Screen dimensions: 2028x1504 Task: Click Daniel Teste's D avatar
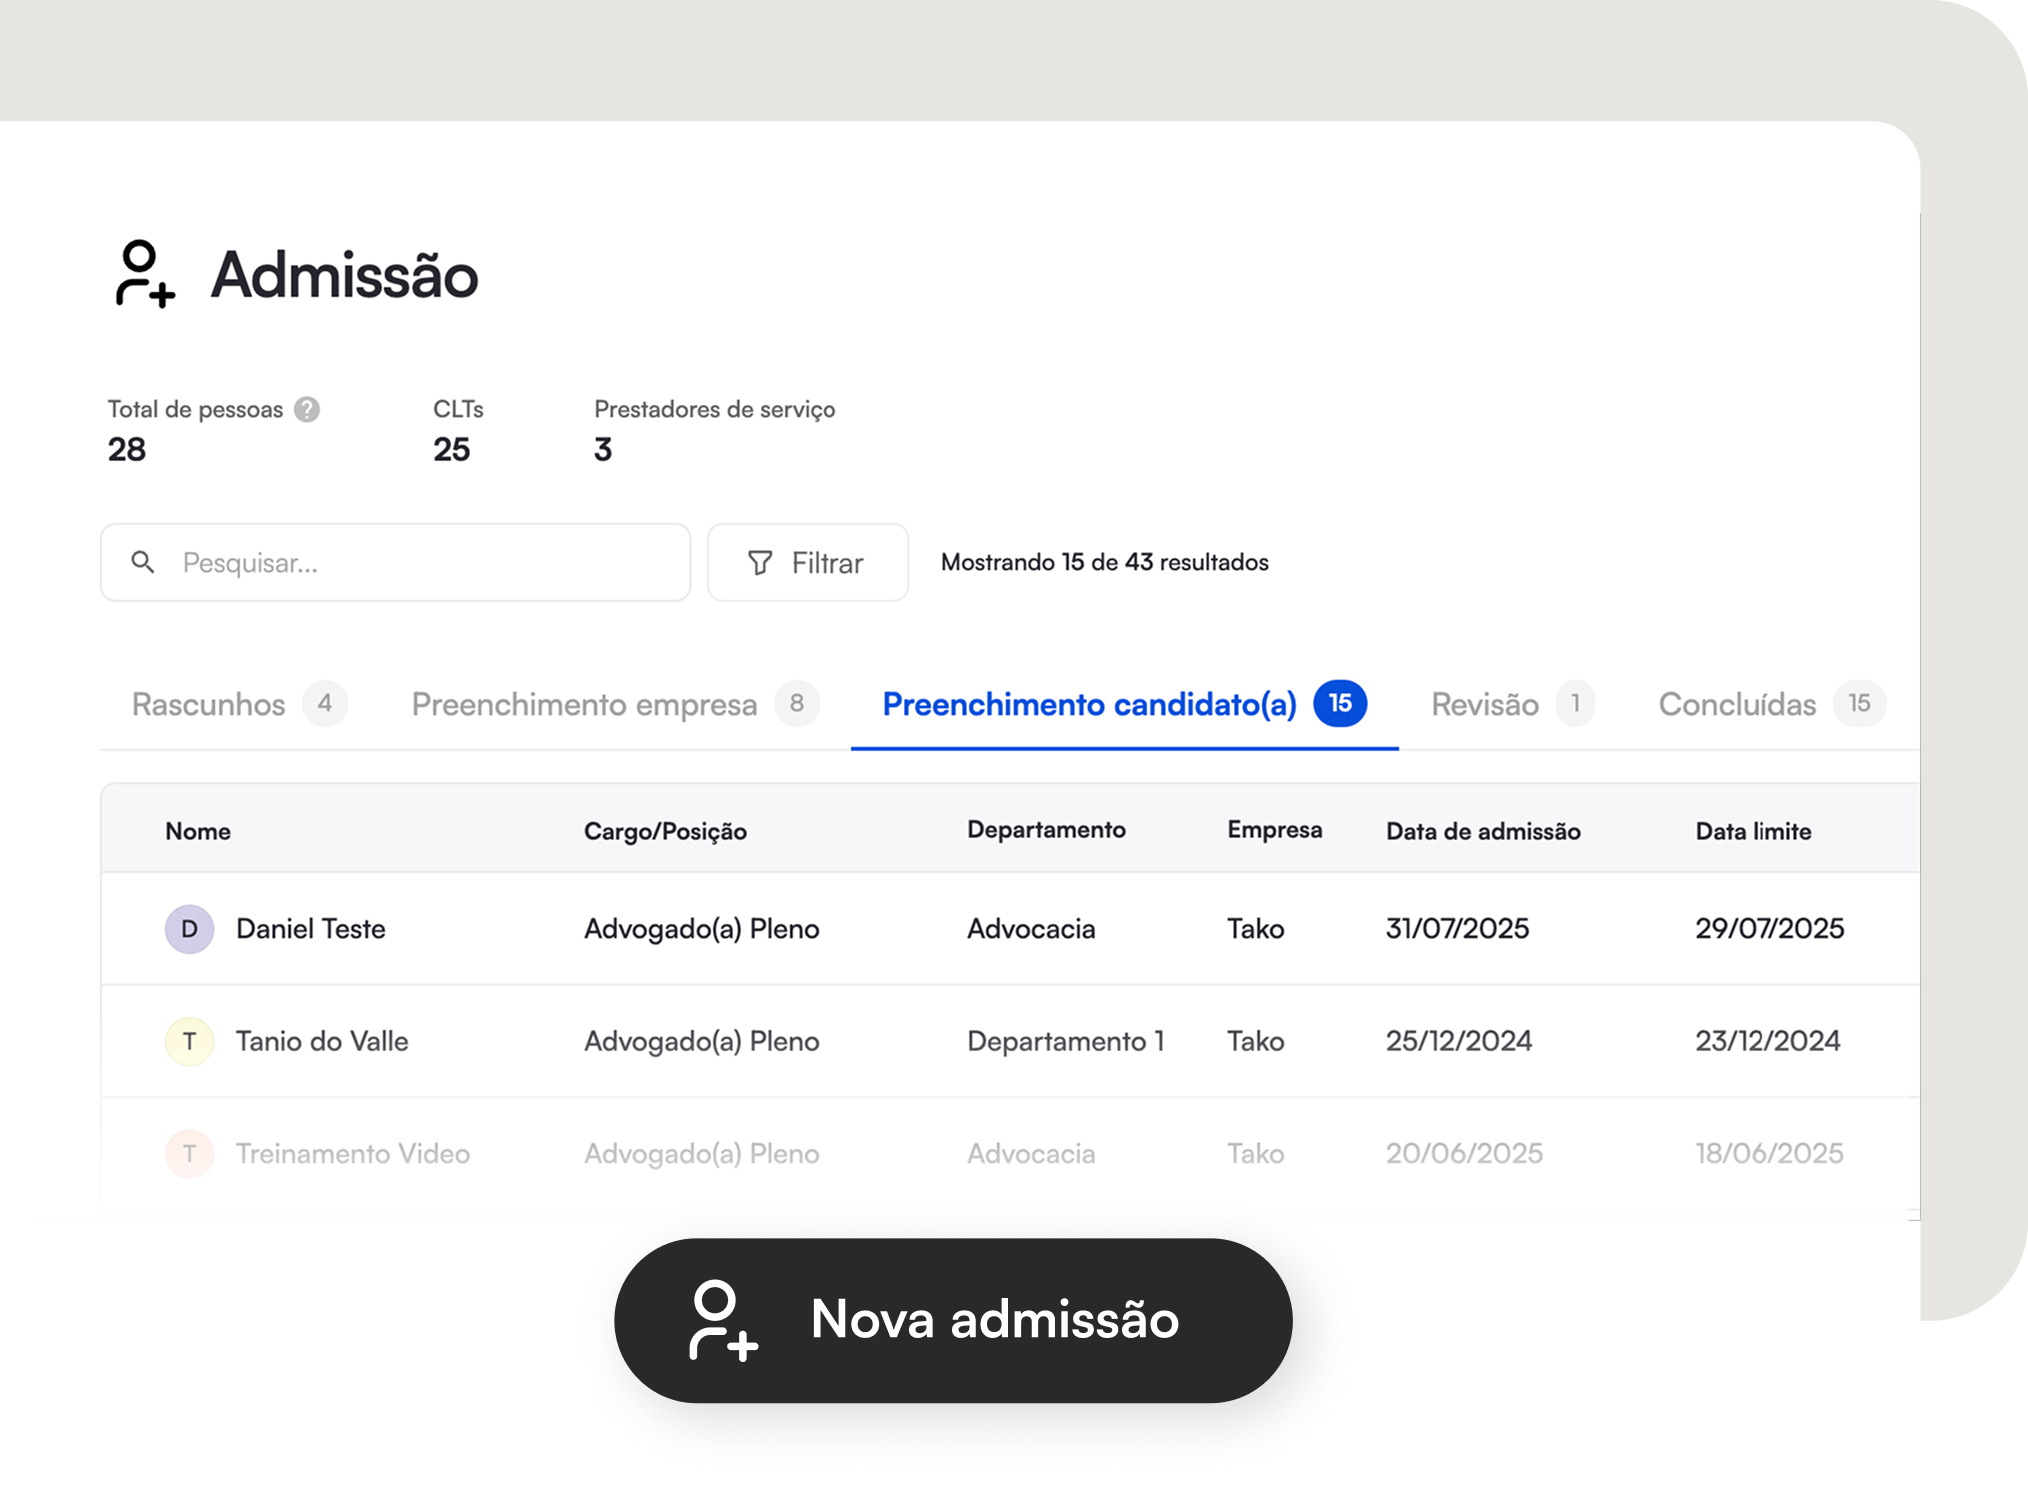click(x=189, y=929)
